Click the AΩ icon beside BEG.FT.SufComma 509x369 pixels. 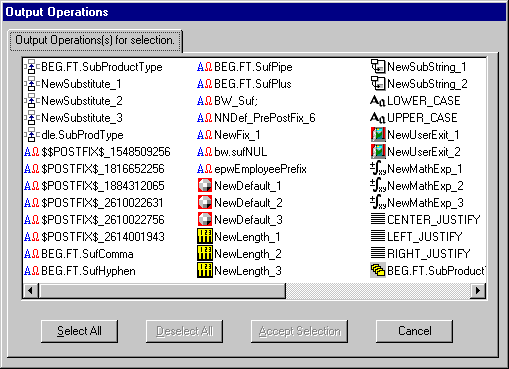32,254
